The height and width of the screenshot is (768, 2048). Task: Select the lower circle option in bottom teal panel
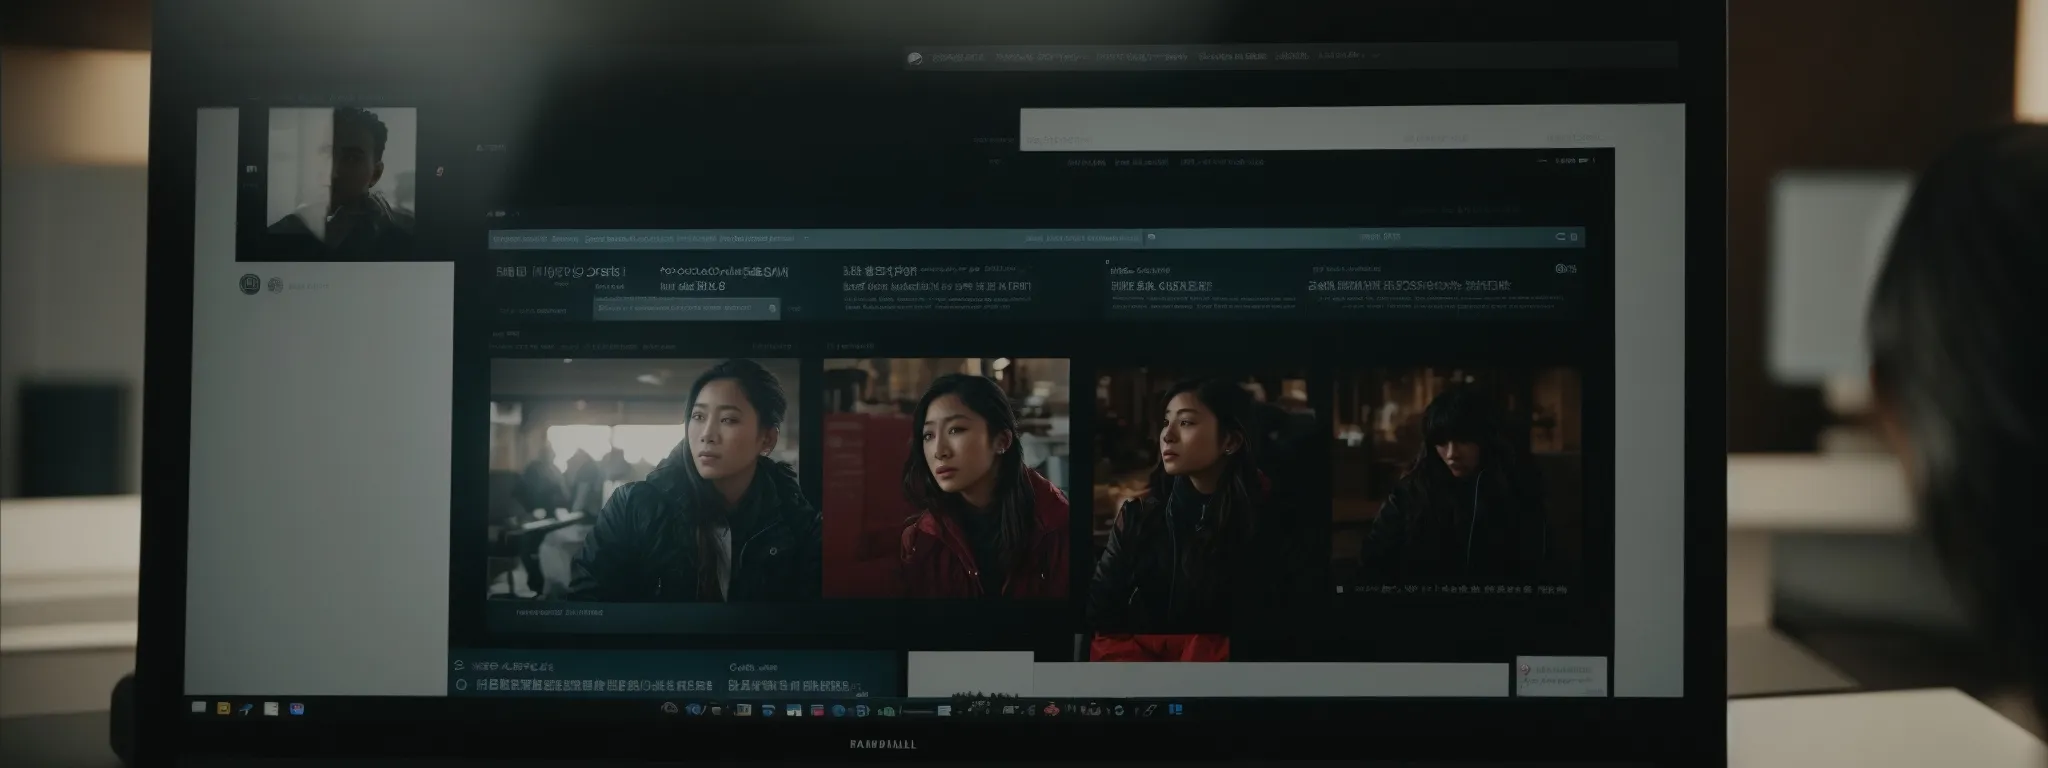[x=461, y=686]
